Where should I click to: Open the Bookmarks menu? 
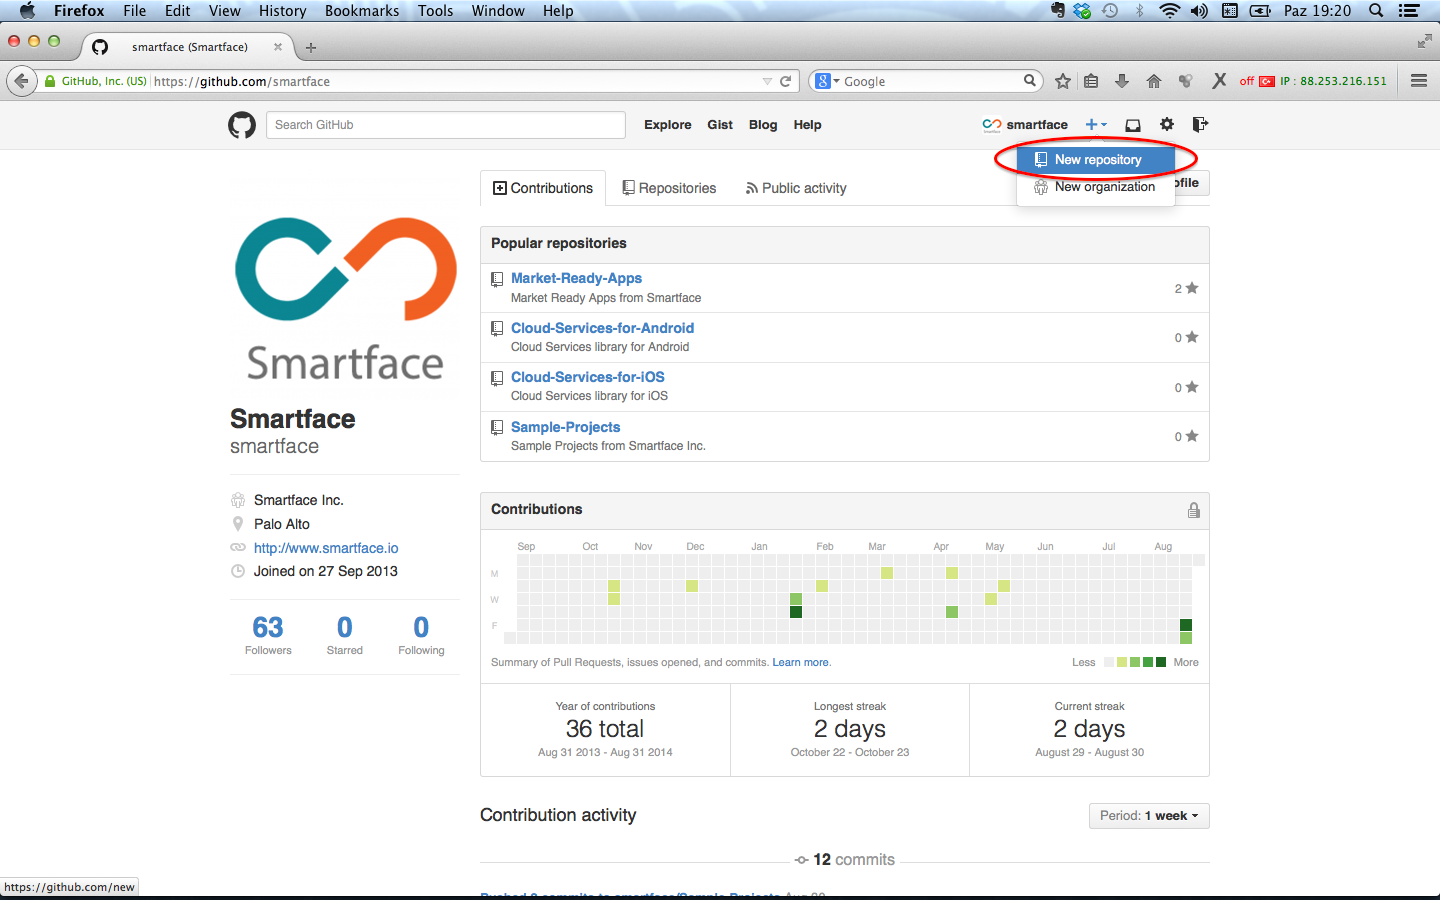tap(362, 11)
